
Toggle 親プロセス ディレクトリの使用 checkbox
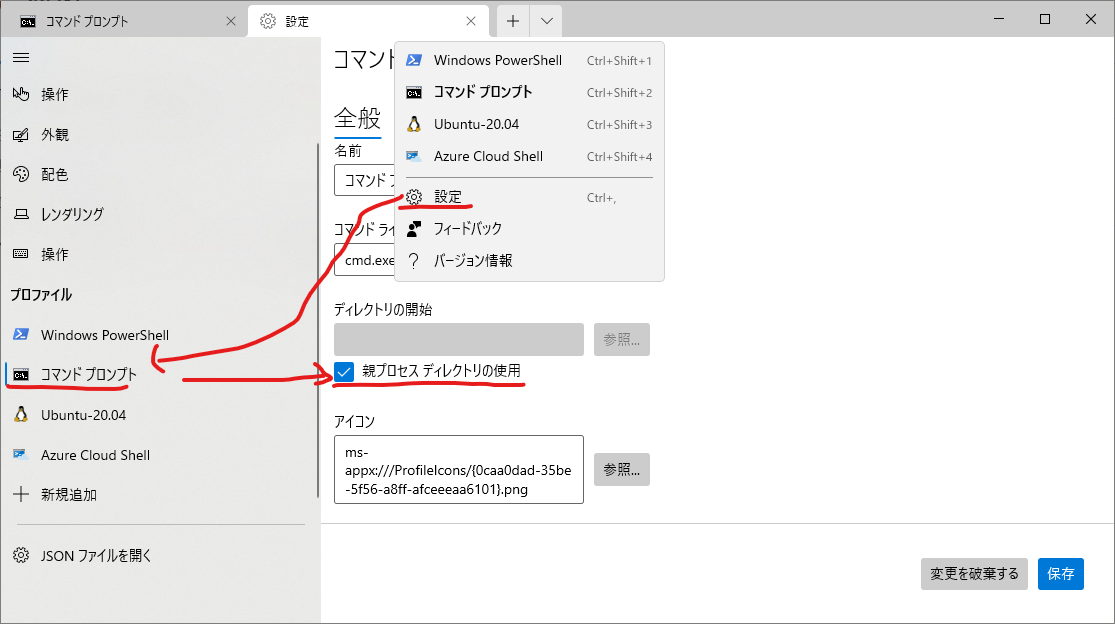pyautogui.click(x=344, y=372)
